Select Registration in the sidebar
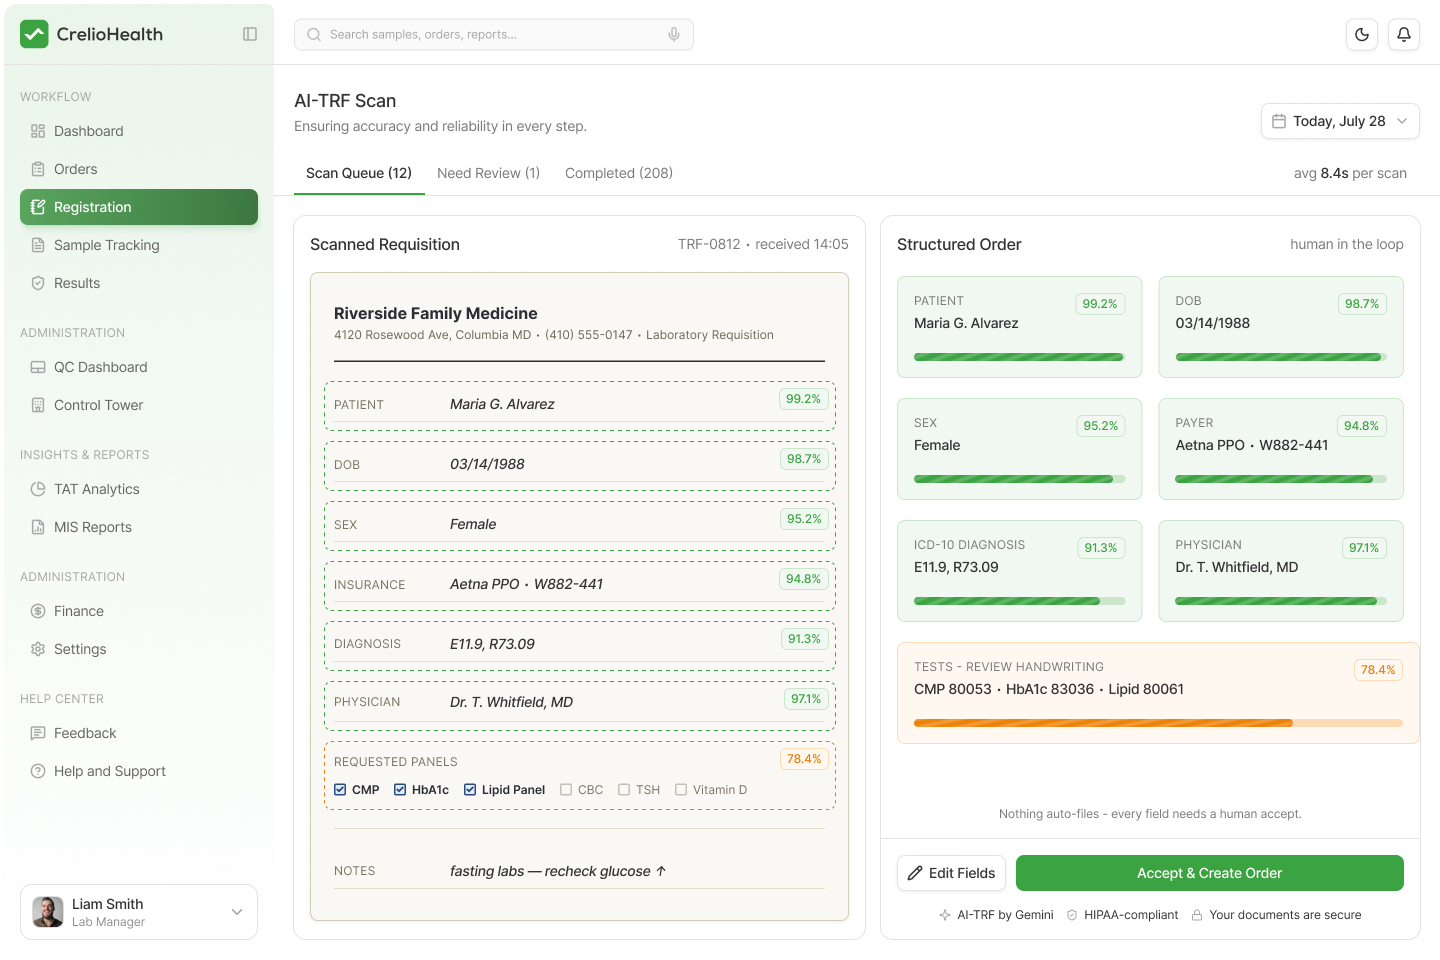1440x960 pixels. [x=139, y=207]
